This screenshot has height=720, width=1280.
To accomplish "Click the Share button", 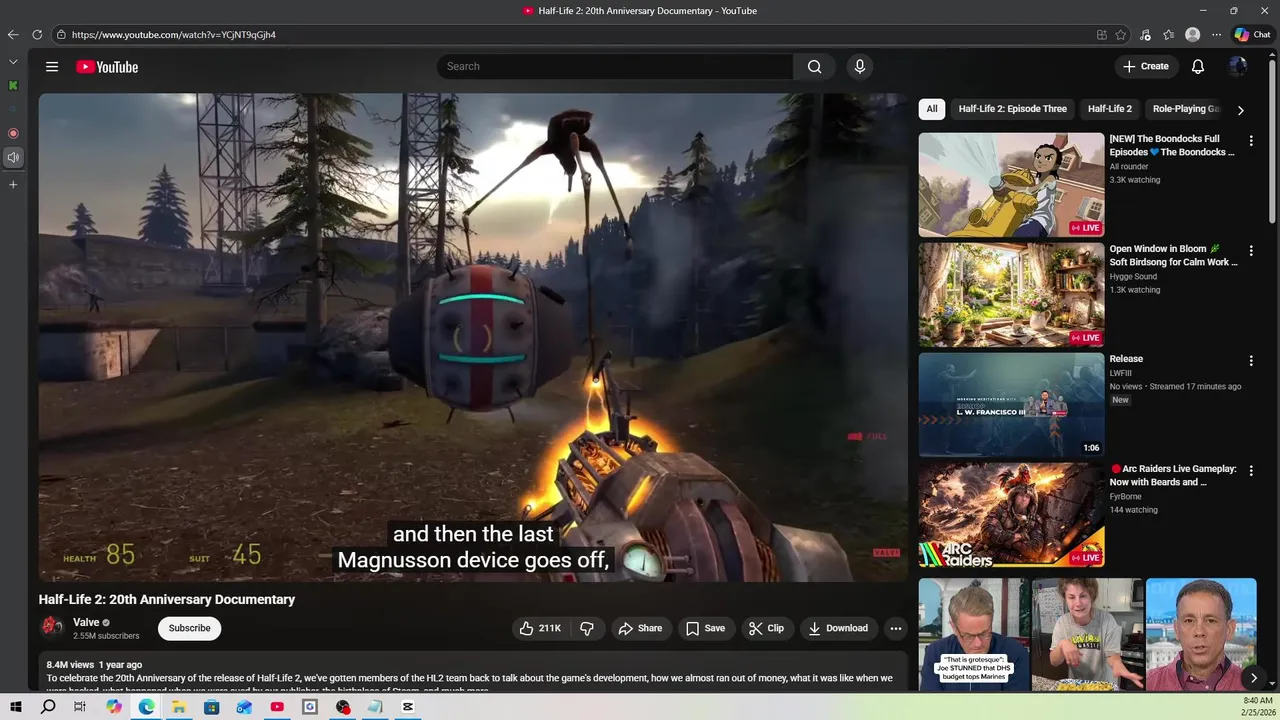I will pos(640,628).
